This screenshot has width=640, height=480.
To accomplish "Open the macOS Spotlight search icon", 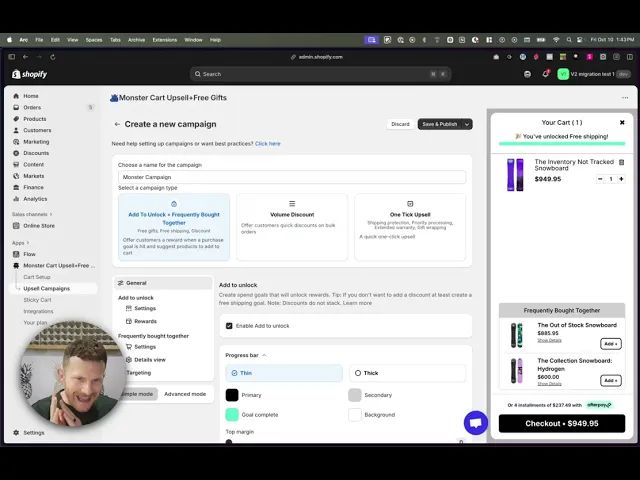I will (x=569, y=40).
